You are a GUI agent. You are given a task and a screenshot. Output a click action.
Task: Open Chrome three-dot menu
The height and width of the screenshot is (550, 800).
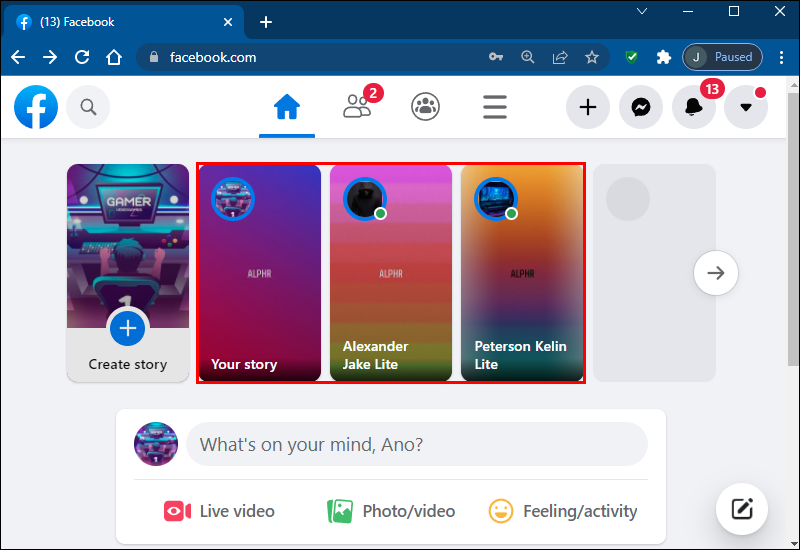[x=781, y=57]
